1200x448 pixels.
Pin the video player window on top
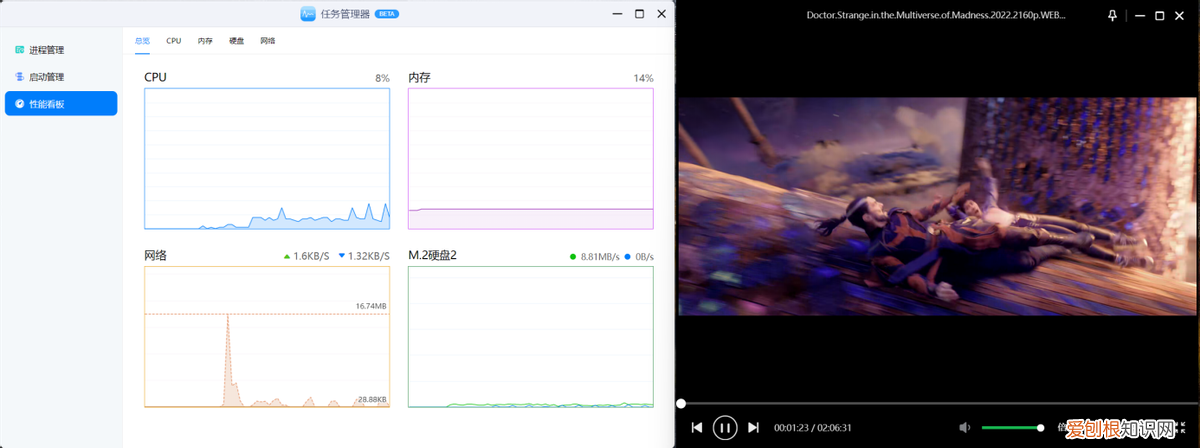1112,15
